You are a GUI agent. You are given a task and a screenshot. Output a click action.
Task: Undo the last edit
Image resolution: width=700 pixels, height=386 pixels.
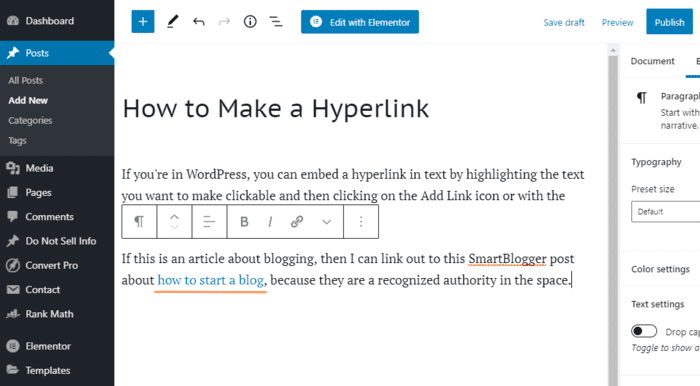pos(199,21)
